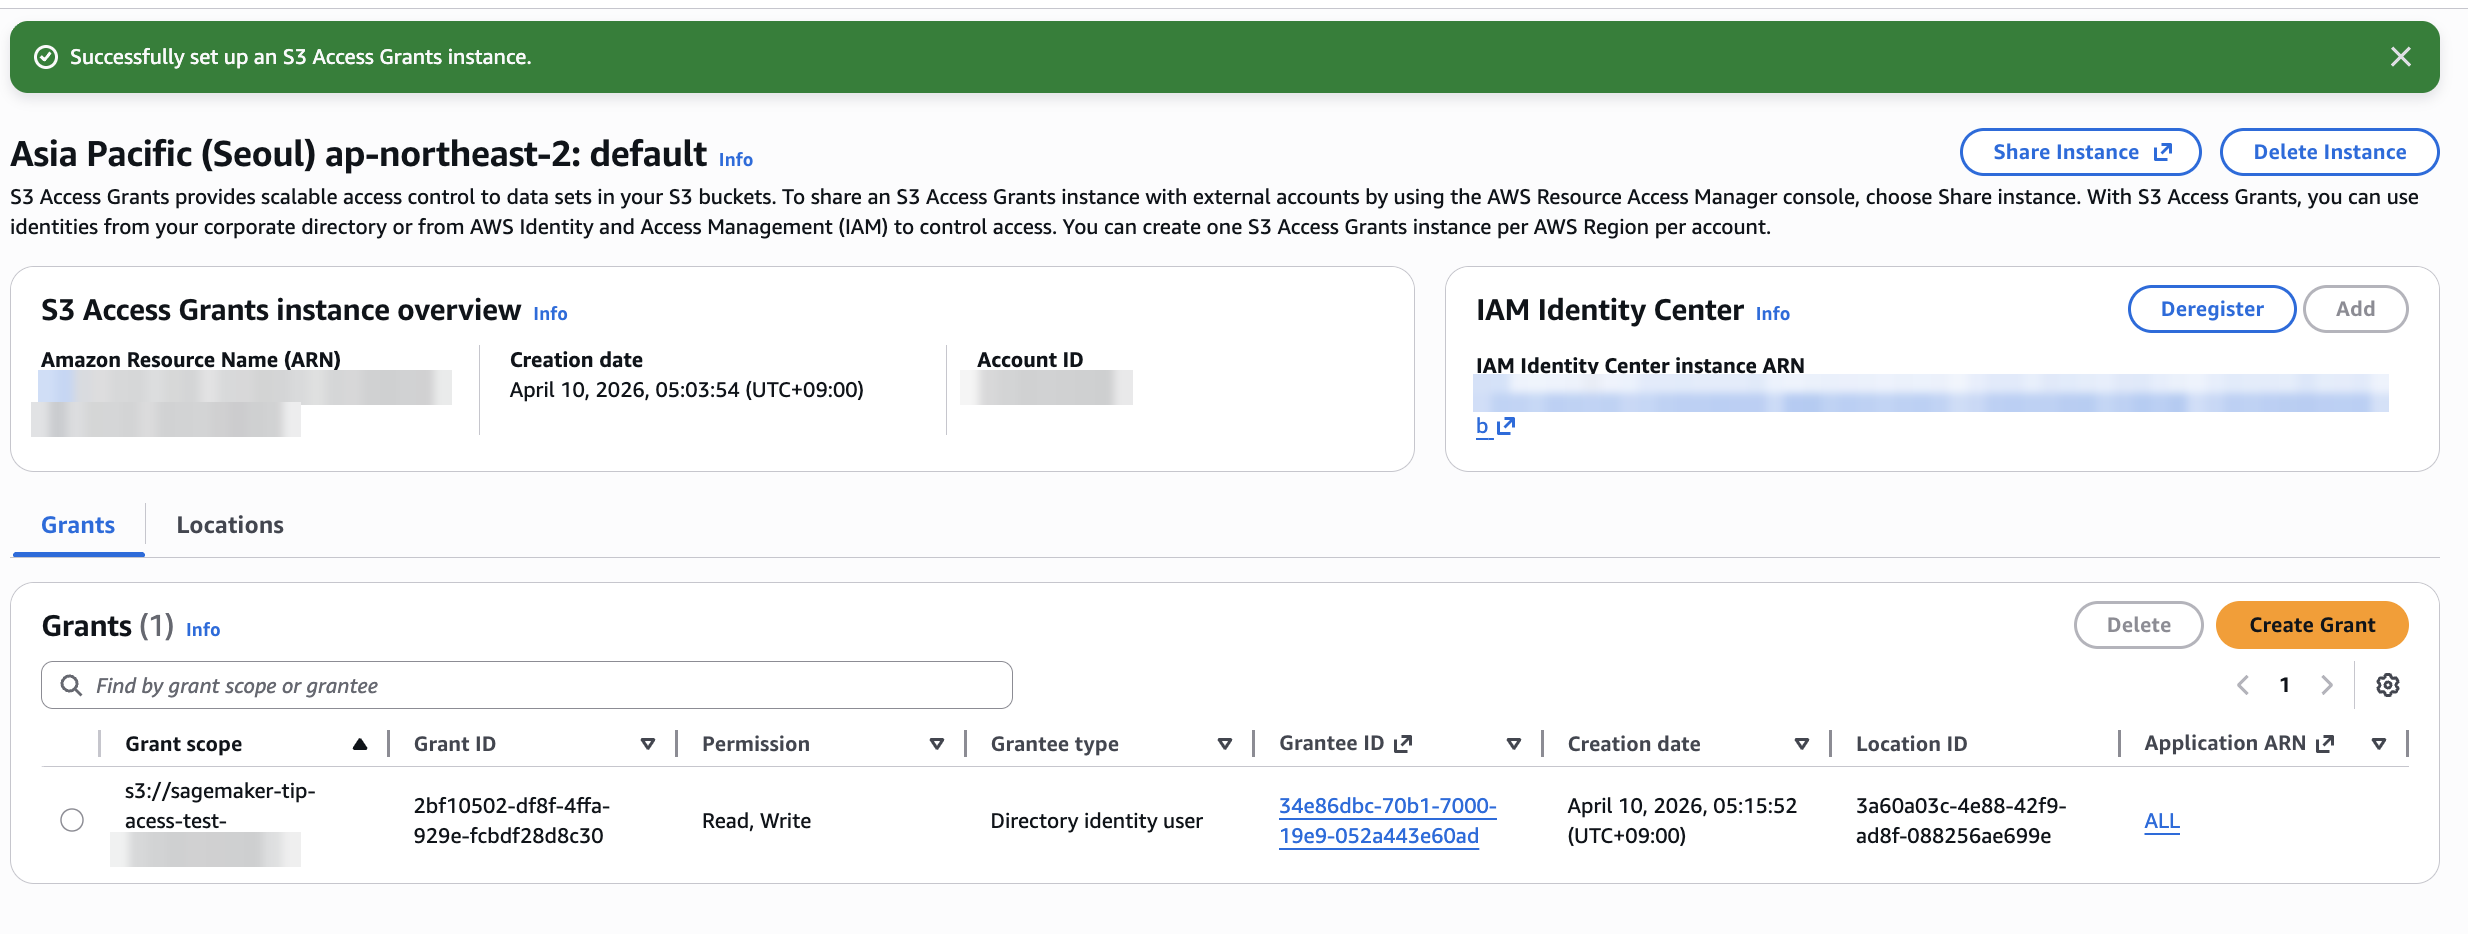2468x934 pixels.
Task: Click the Create Grant button
Action: coord(2312,625)
